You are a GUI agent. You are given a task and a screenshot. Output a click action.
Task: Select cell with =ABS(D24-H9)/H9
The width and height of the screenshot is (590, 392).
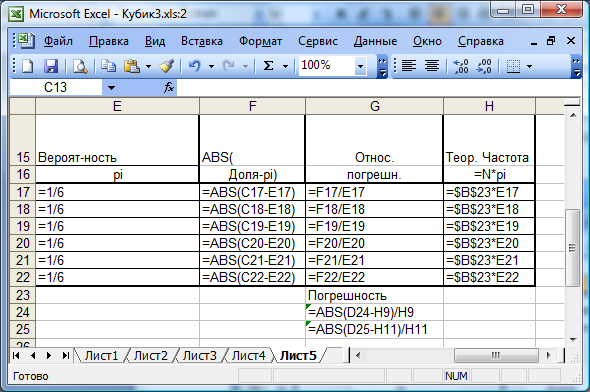point(374,312)
